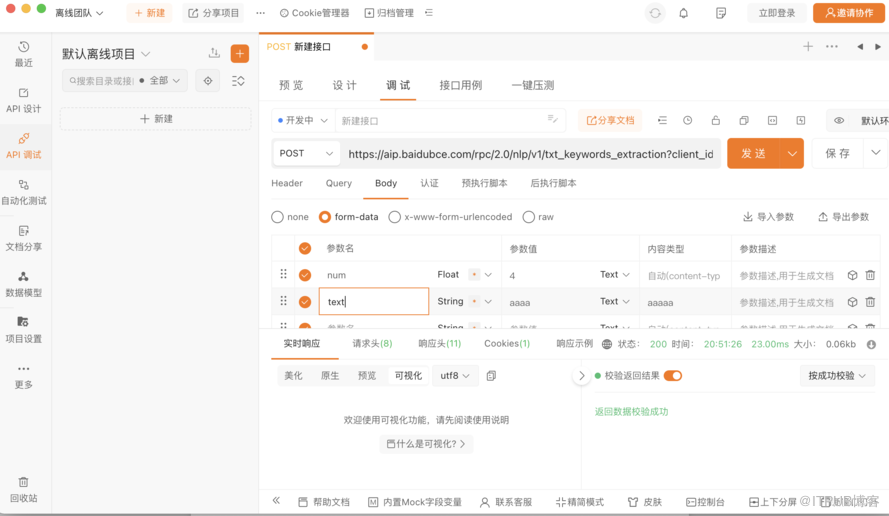889x516 pixels.
Task: Open 数据模型 in left sidebar
Action: coord(24,283)
